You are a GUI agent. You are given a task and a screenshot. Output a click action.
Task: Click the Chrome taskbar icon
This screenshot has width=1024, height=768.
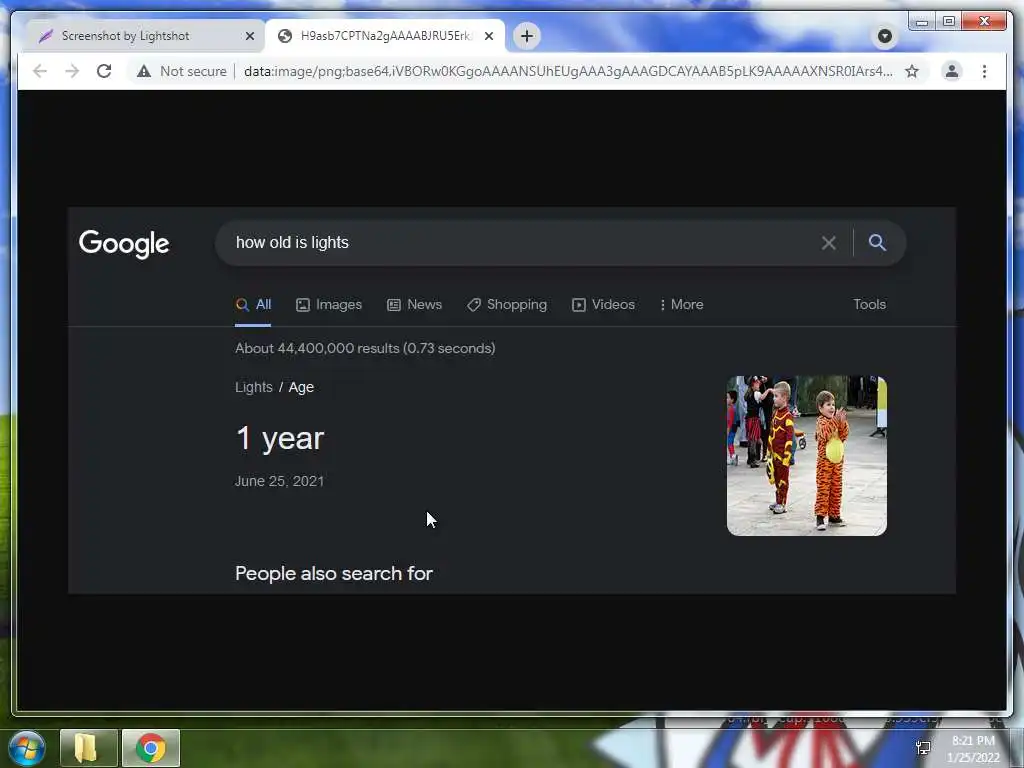coord(151,748)
